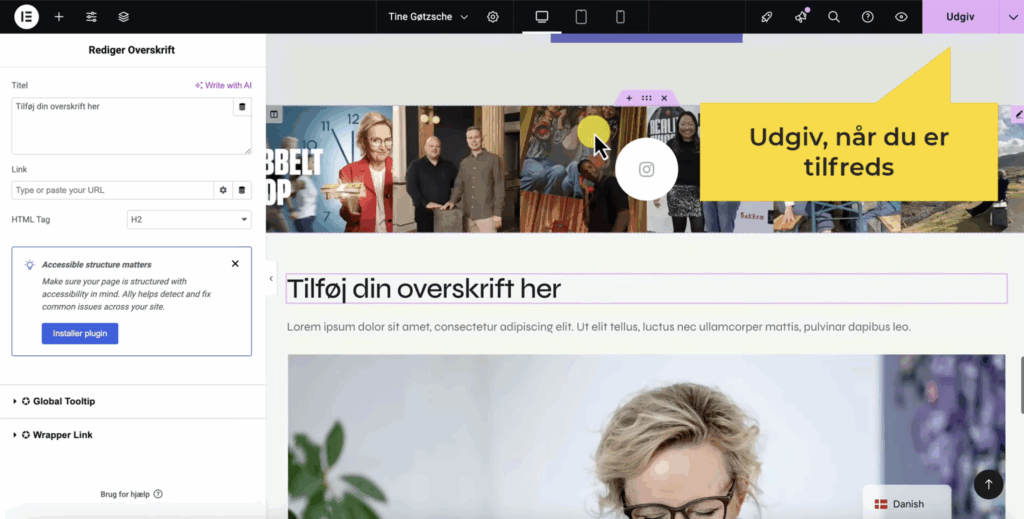Click the Link URL input field
The height and width of the screenshot is (519, 1024).
point(112,190)
